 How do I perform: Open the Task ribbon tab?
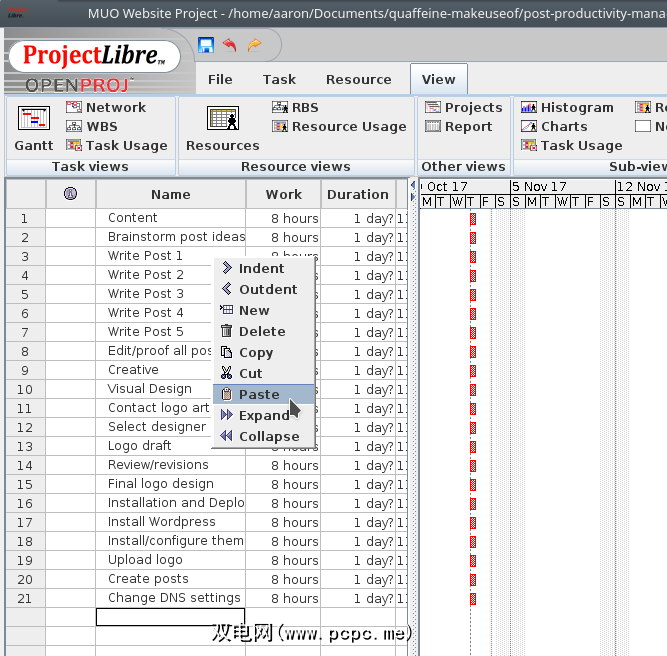click(279, 80)
